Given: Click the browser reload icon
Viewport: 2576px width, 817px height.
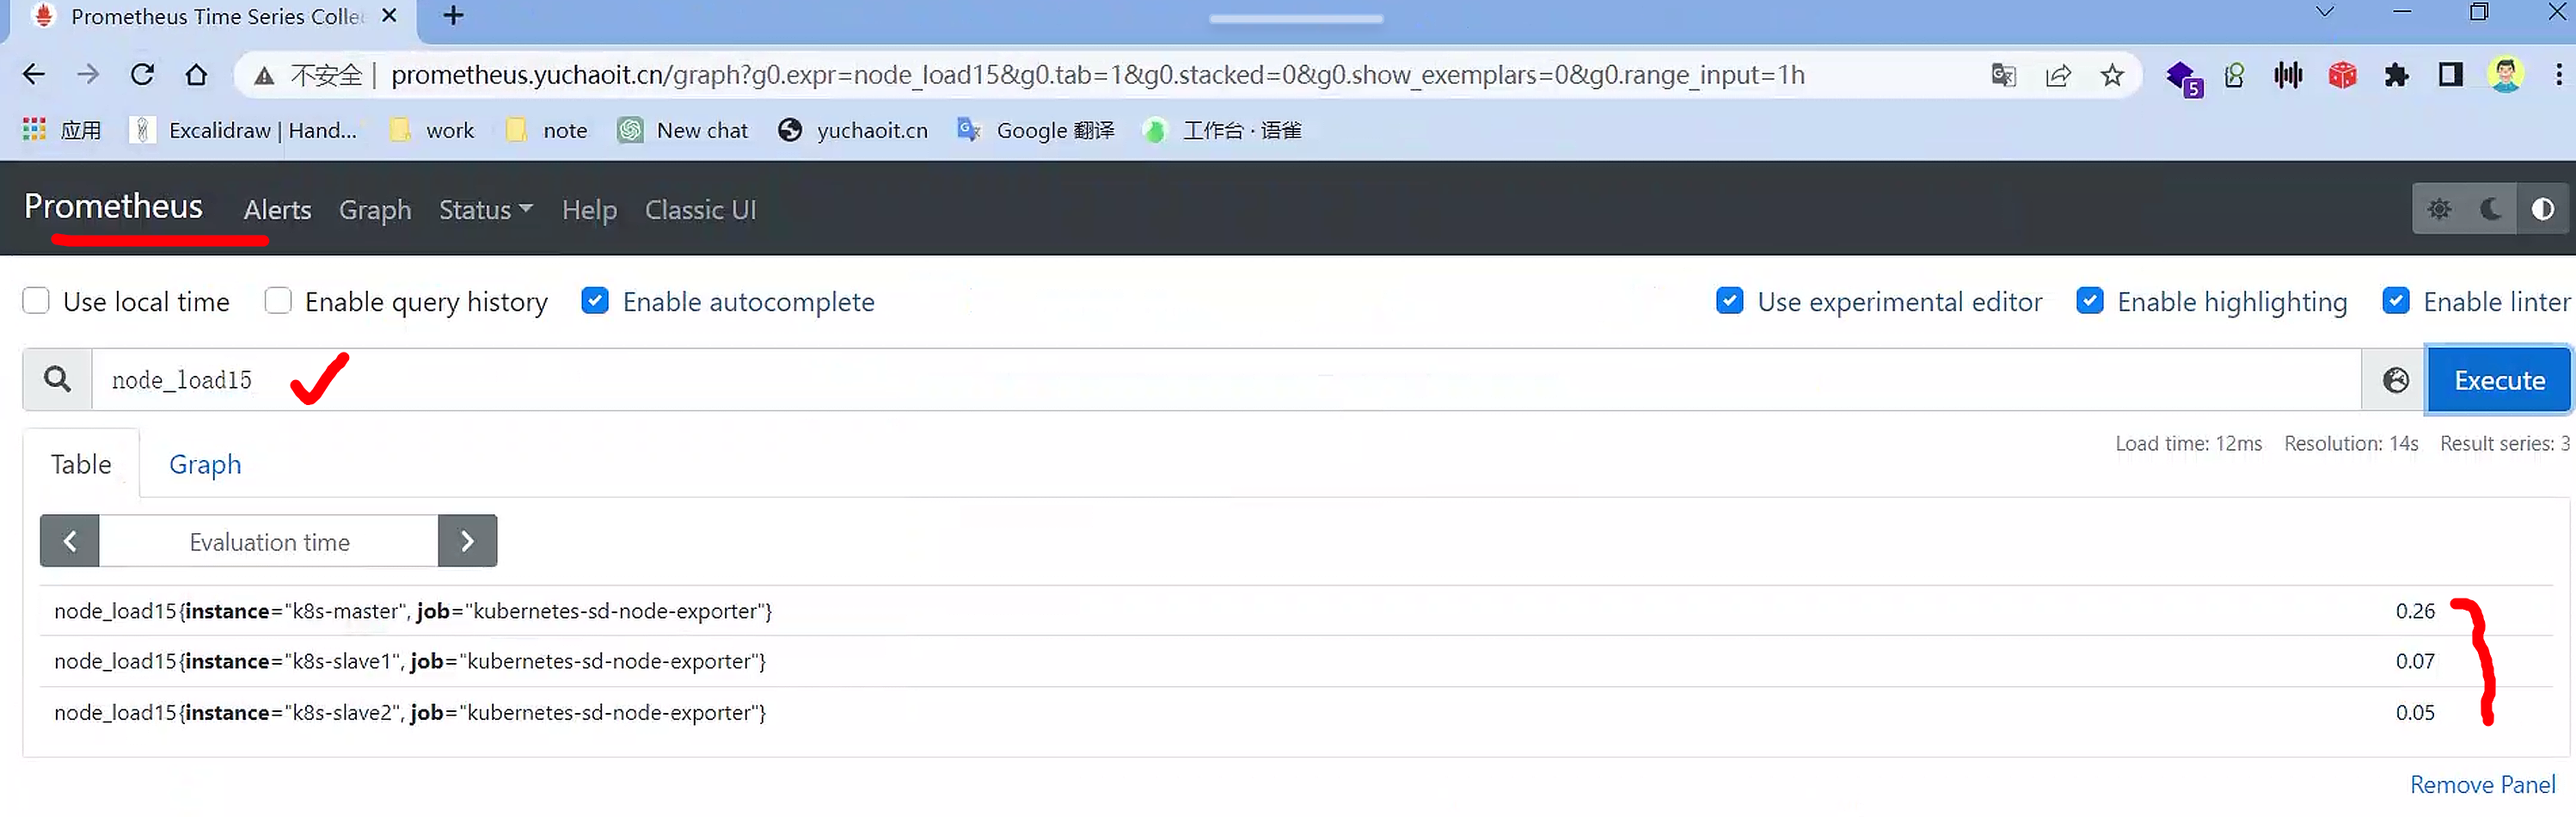Looking at the screenshot, I should pos(143,75).
